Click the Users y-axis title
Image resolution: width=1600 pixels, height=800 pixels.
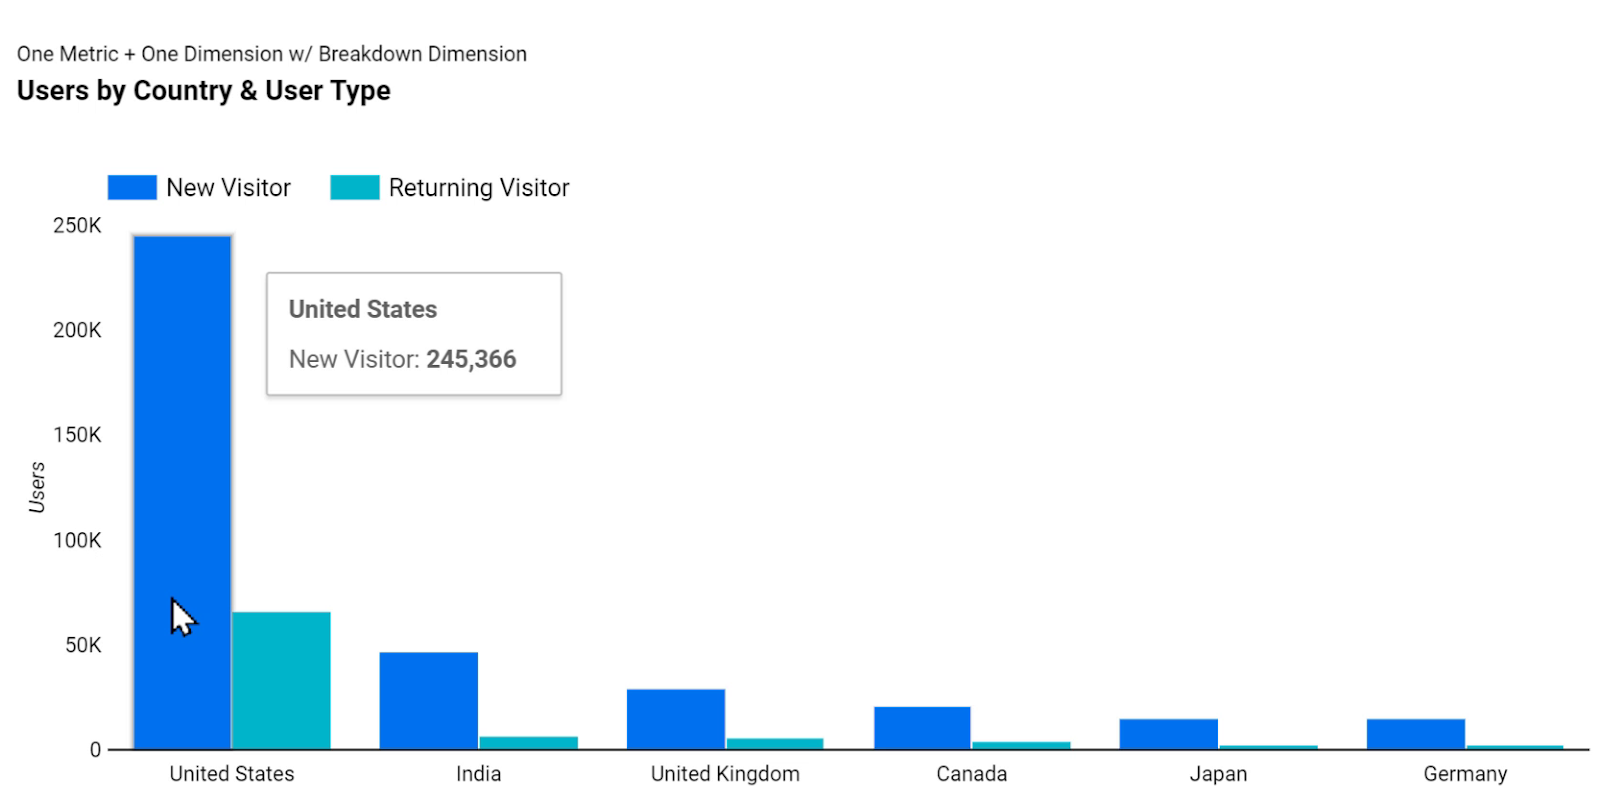37,487
